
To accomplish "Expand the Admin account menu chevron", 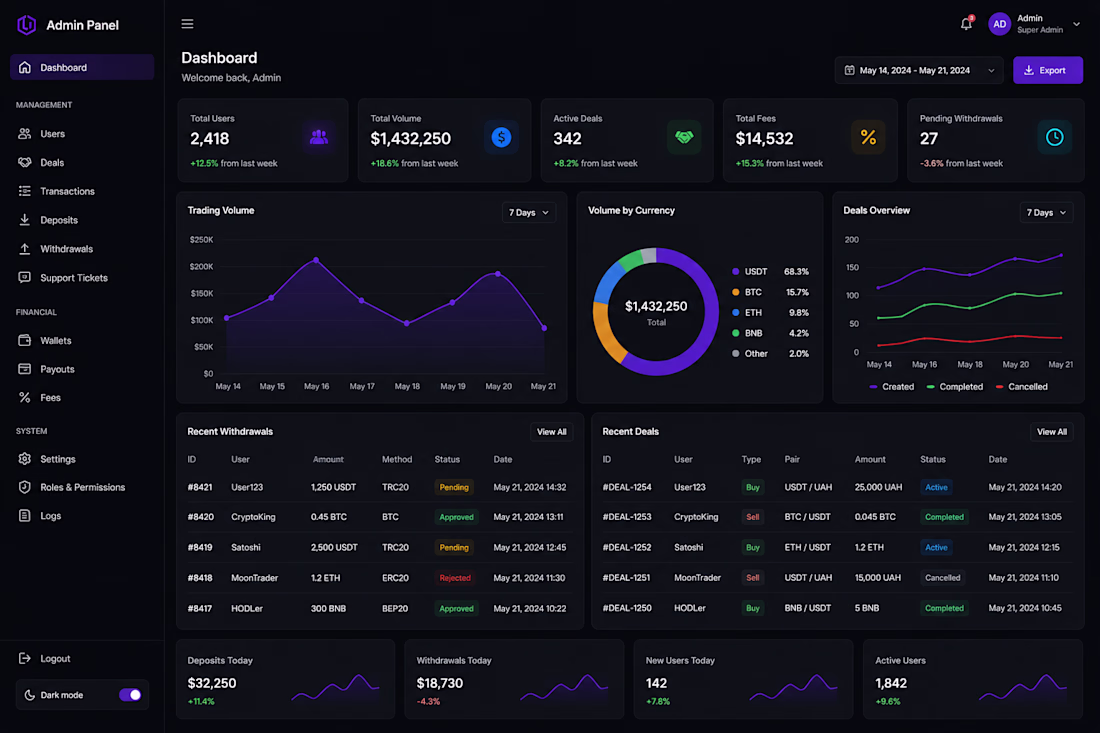I will [x=1076, y=24].
